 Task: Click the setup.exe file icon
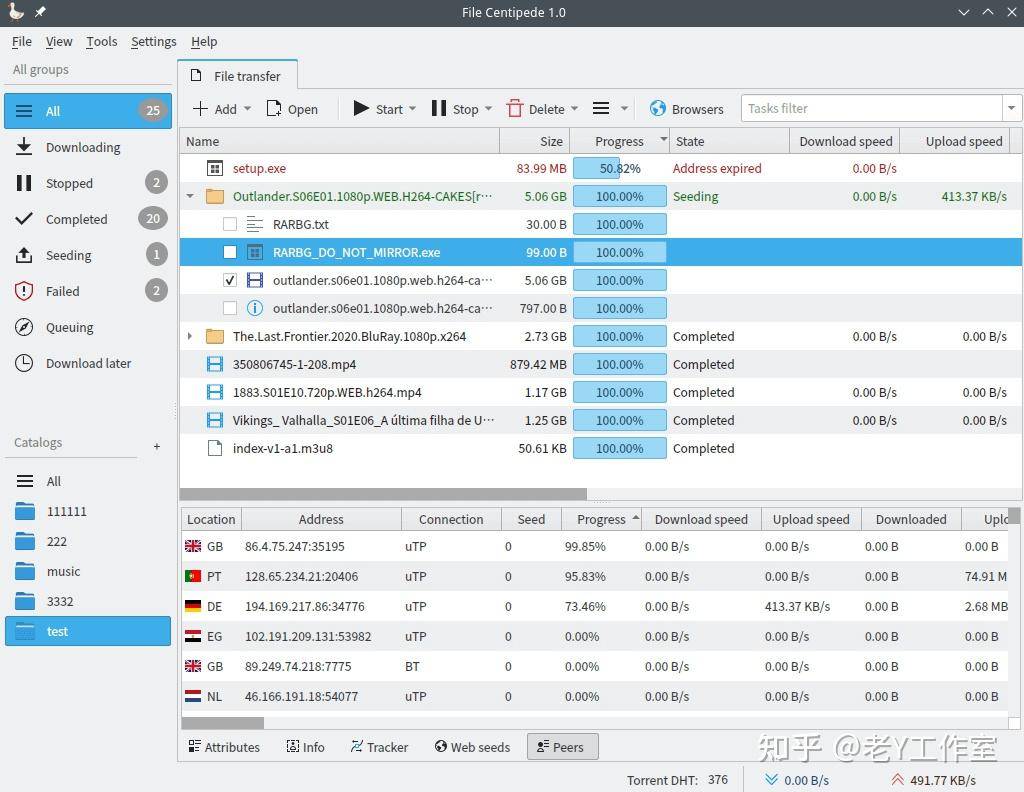point(215,168)
